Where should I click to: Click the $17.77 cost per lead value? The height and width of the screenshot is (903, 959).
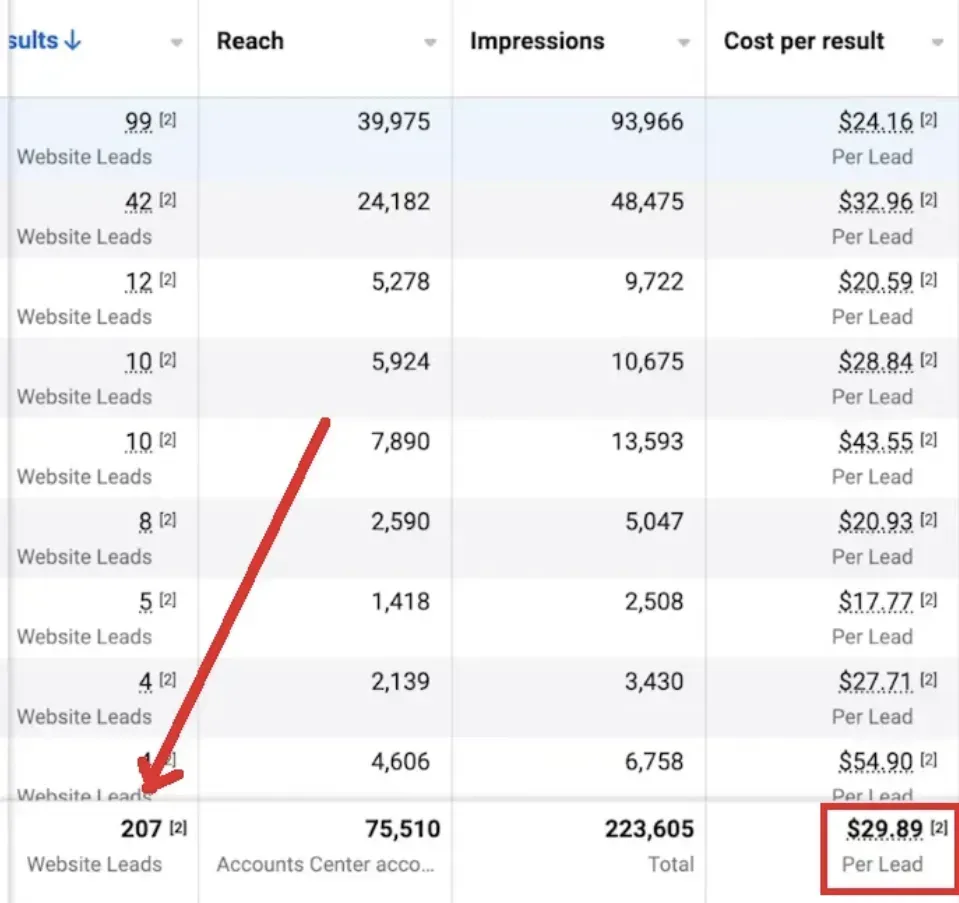click(x=876, y=602)
